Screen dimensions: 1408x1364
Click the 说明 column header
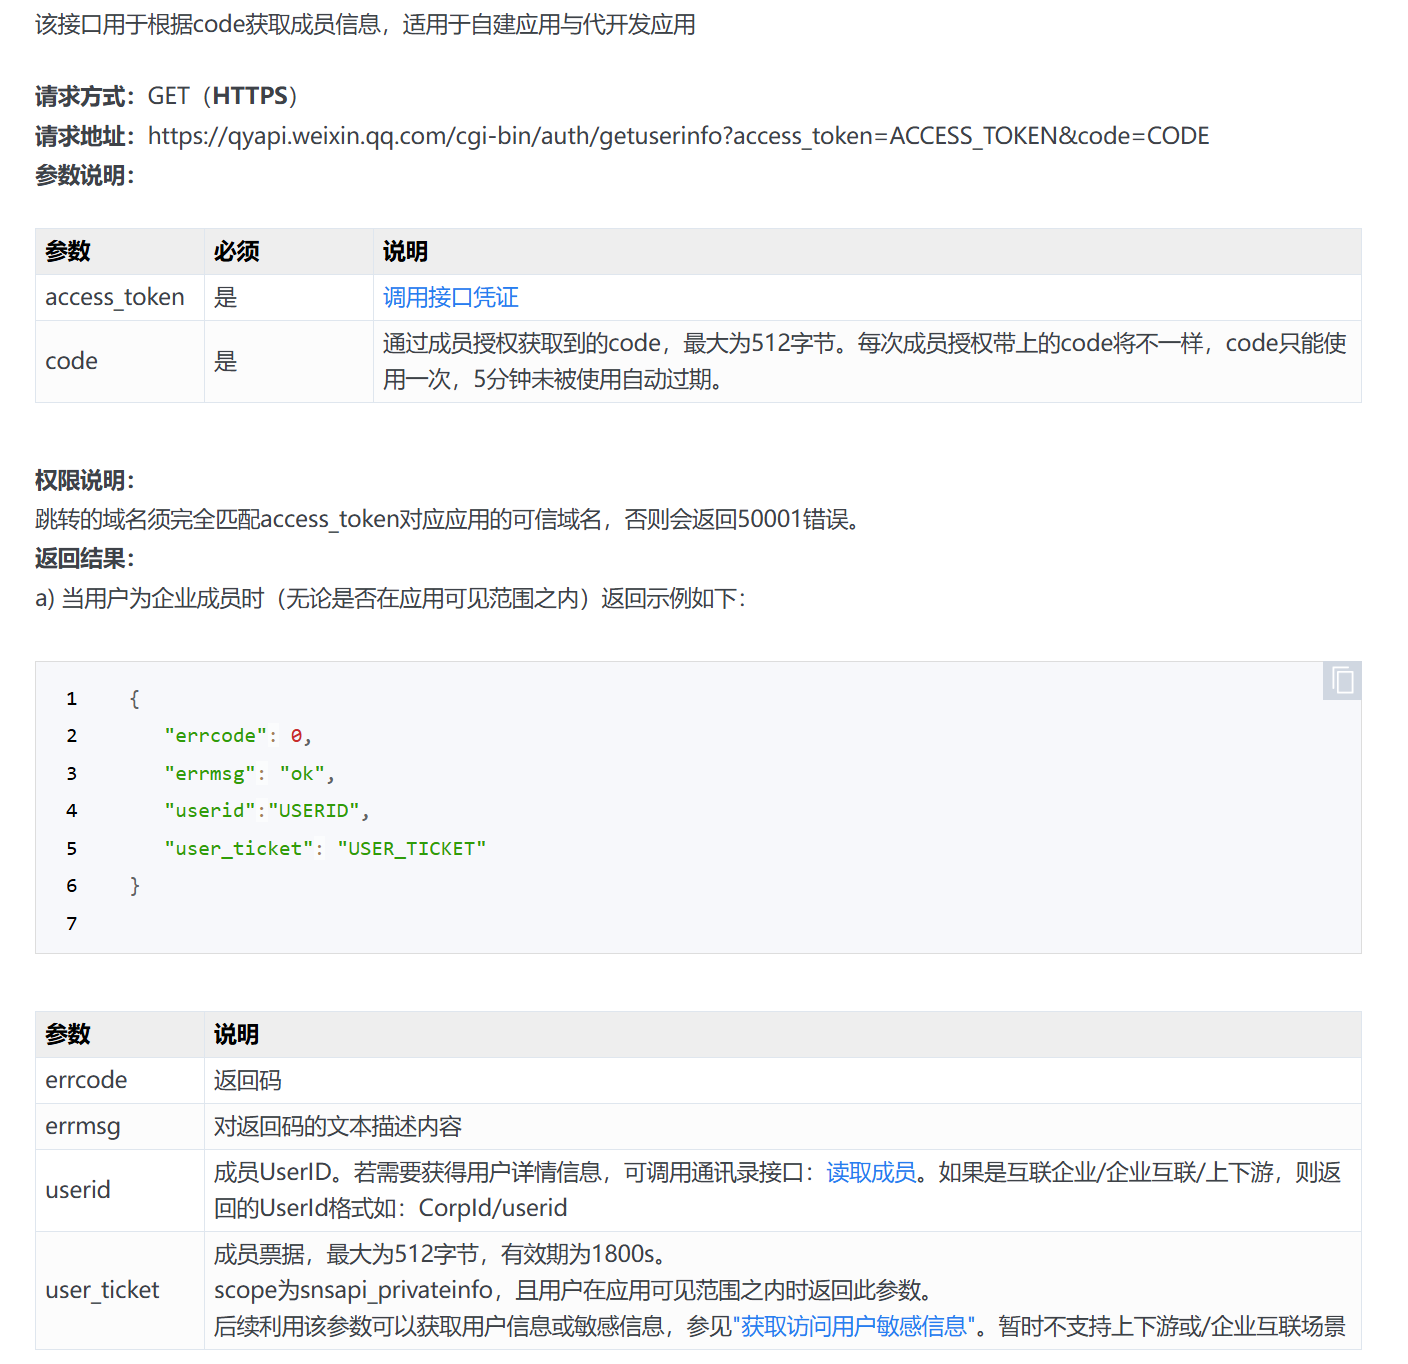click(x=404, y=251)
